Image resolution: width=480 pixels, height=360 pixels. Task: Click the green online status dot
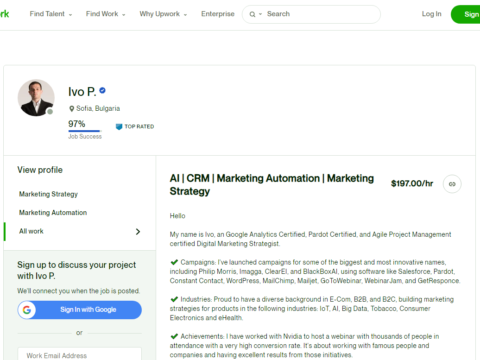coord(50,112)
